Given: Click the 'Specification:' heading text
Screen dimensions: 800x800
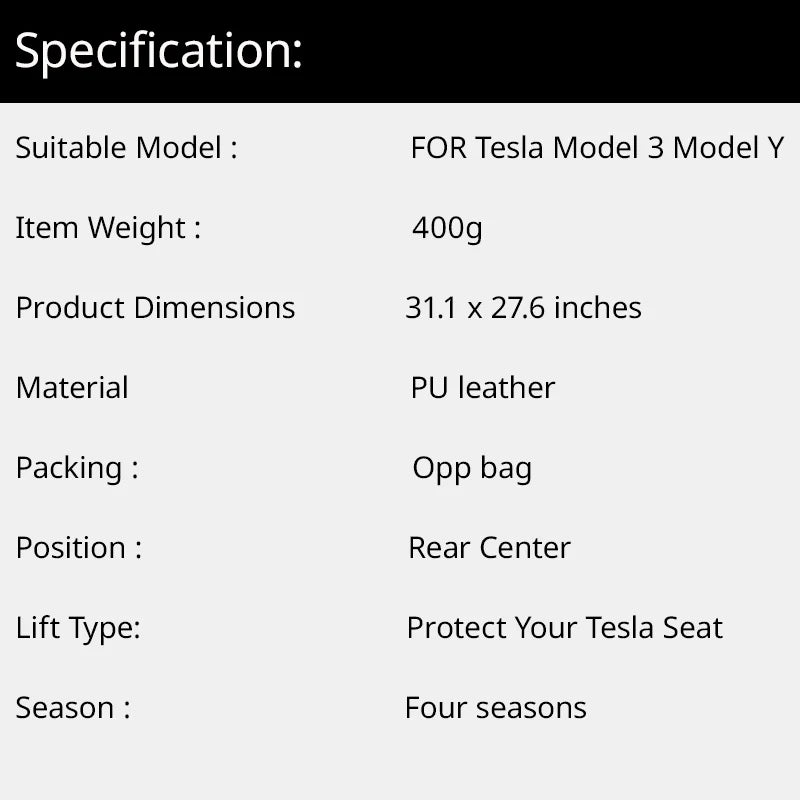Looking at the screenshot, I should tap(158, 51).
